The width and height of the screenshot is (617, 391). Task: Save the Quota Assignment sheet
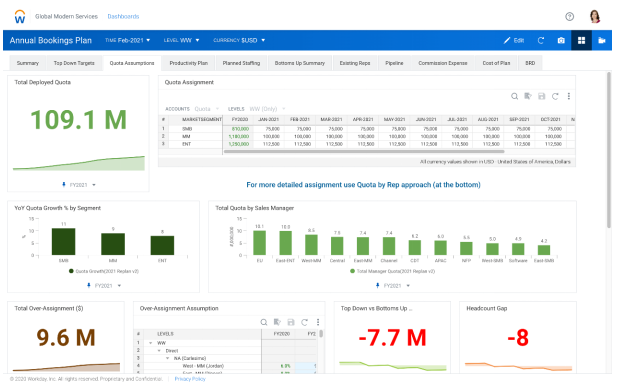point(541,96)
